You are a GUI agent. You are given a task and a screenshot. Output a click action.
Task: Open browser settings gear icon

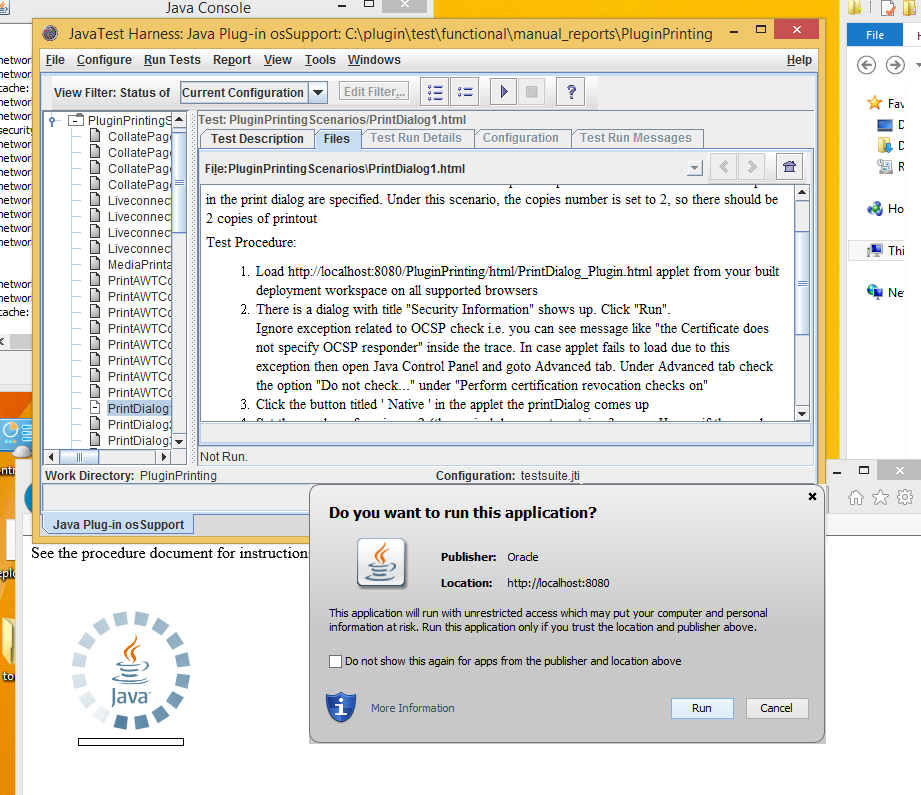tap(905, 498)
